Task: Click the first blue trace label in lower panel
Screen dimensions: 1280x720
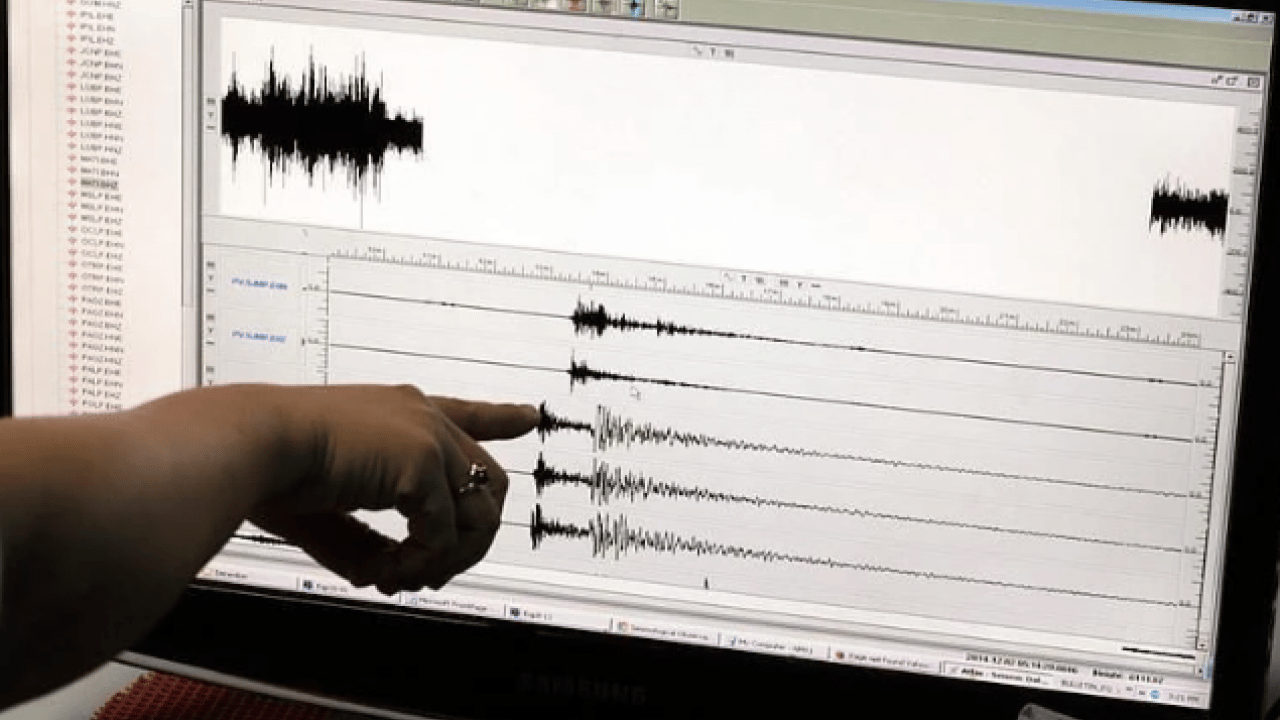Action: [x=260, y=285]
